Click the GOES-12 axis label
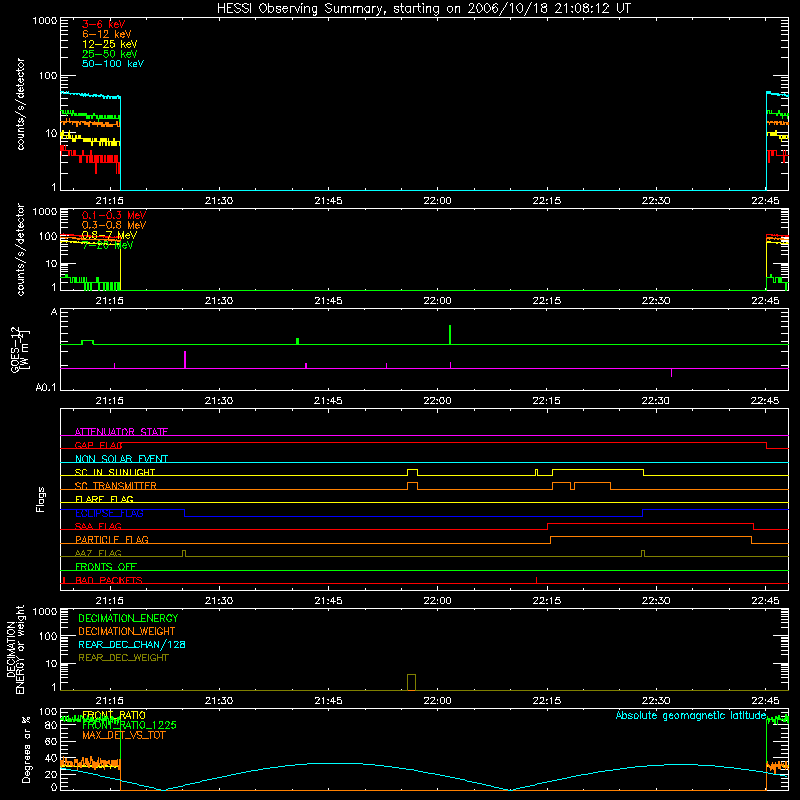 tap(20, 349)
